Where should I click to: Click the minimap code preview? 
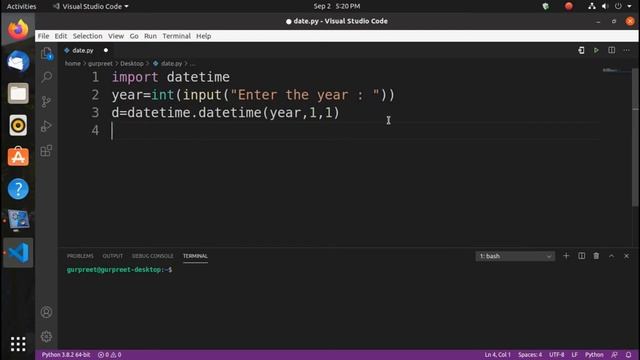coord(611,71)
